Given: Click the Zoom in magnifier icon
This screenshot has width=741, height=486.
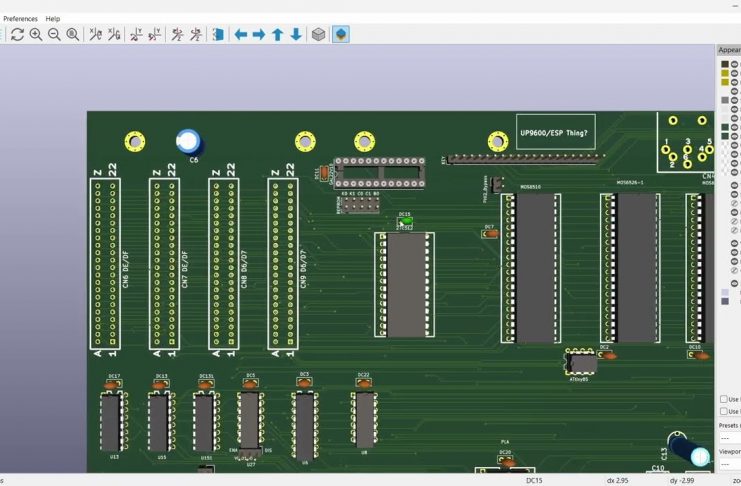Looking at the screenshot, I should (x=36, y=34).
